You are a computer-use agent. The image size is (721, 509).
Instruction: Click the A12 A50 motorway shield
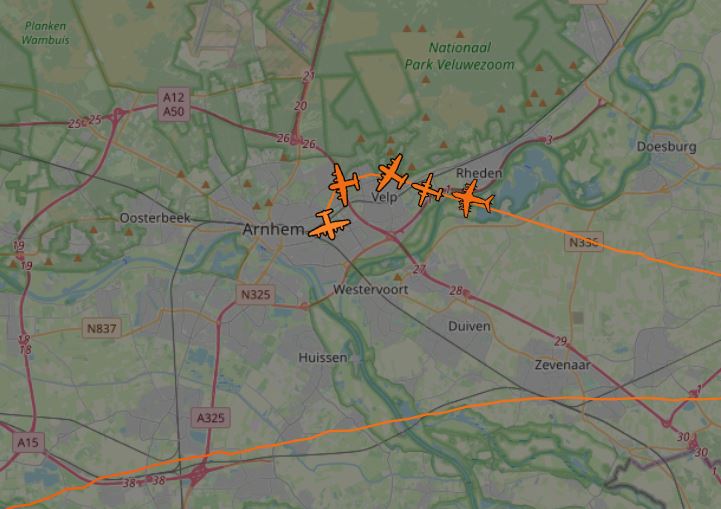(x=174, y=104)
